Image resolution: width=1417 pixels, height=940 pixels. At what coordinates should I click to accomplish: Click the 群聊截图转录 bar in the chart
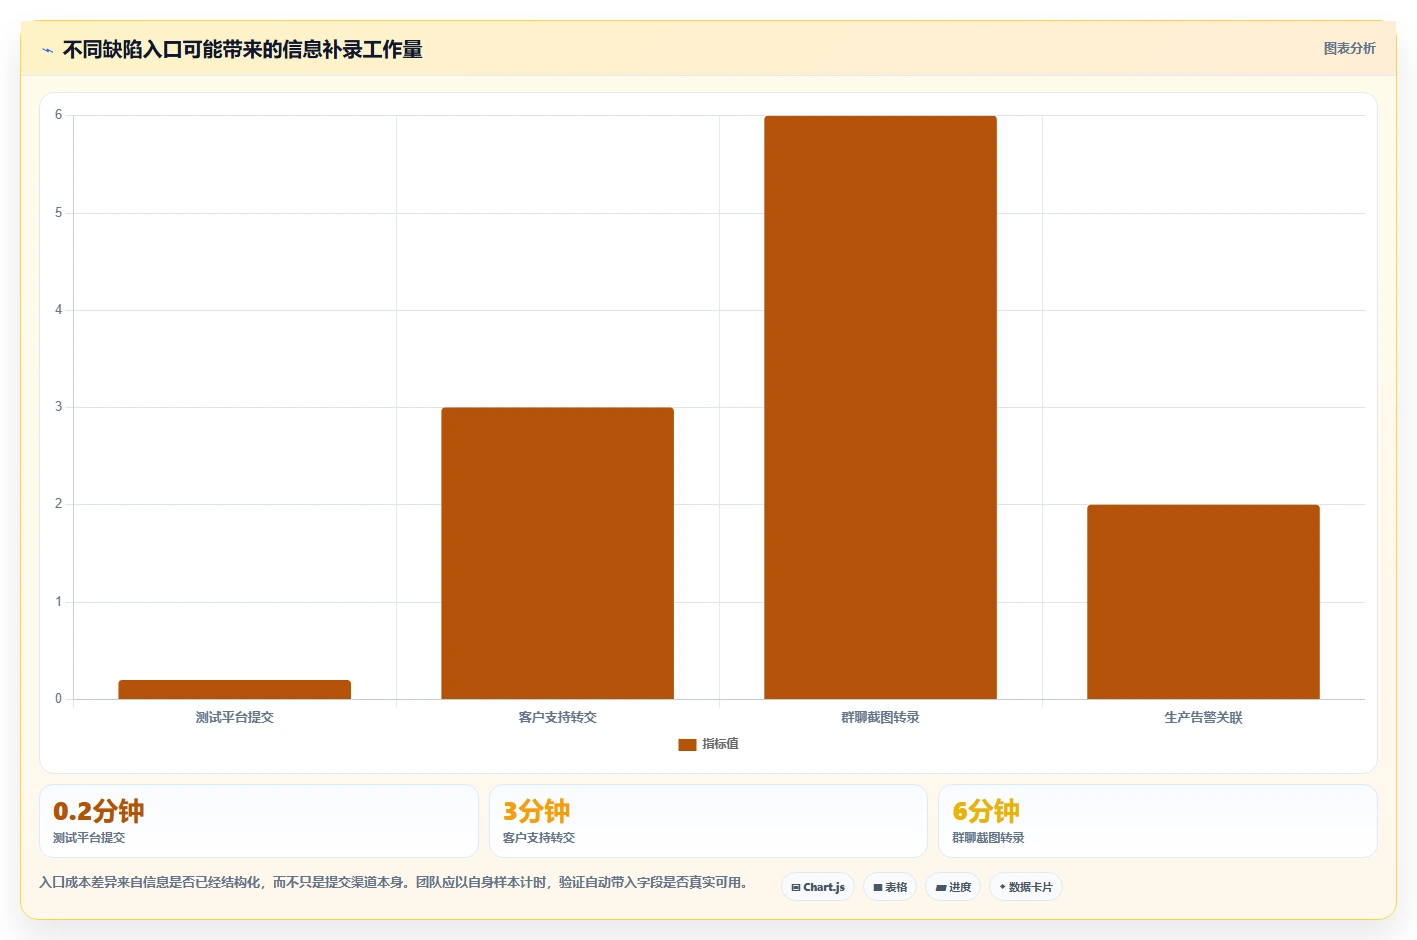880,407
